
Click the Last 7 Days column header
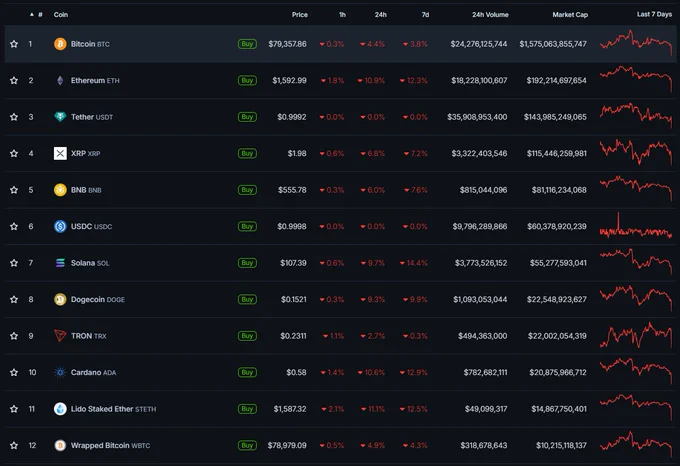coord(654,14)
